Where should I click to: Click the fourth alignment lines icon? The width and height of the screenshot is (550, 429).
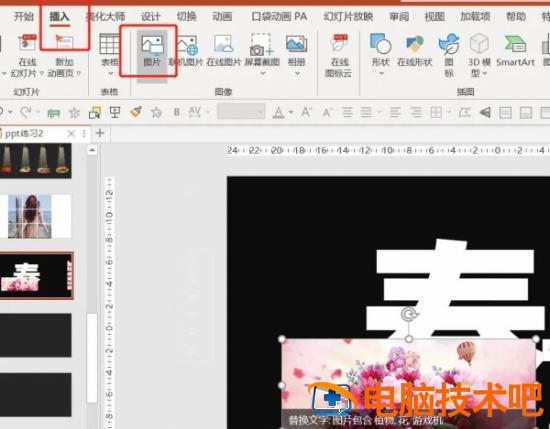point(416,112)
